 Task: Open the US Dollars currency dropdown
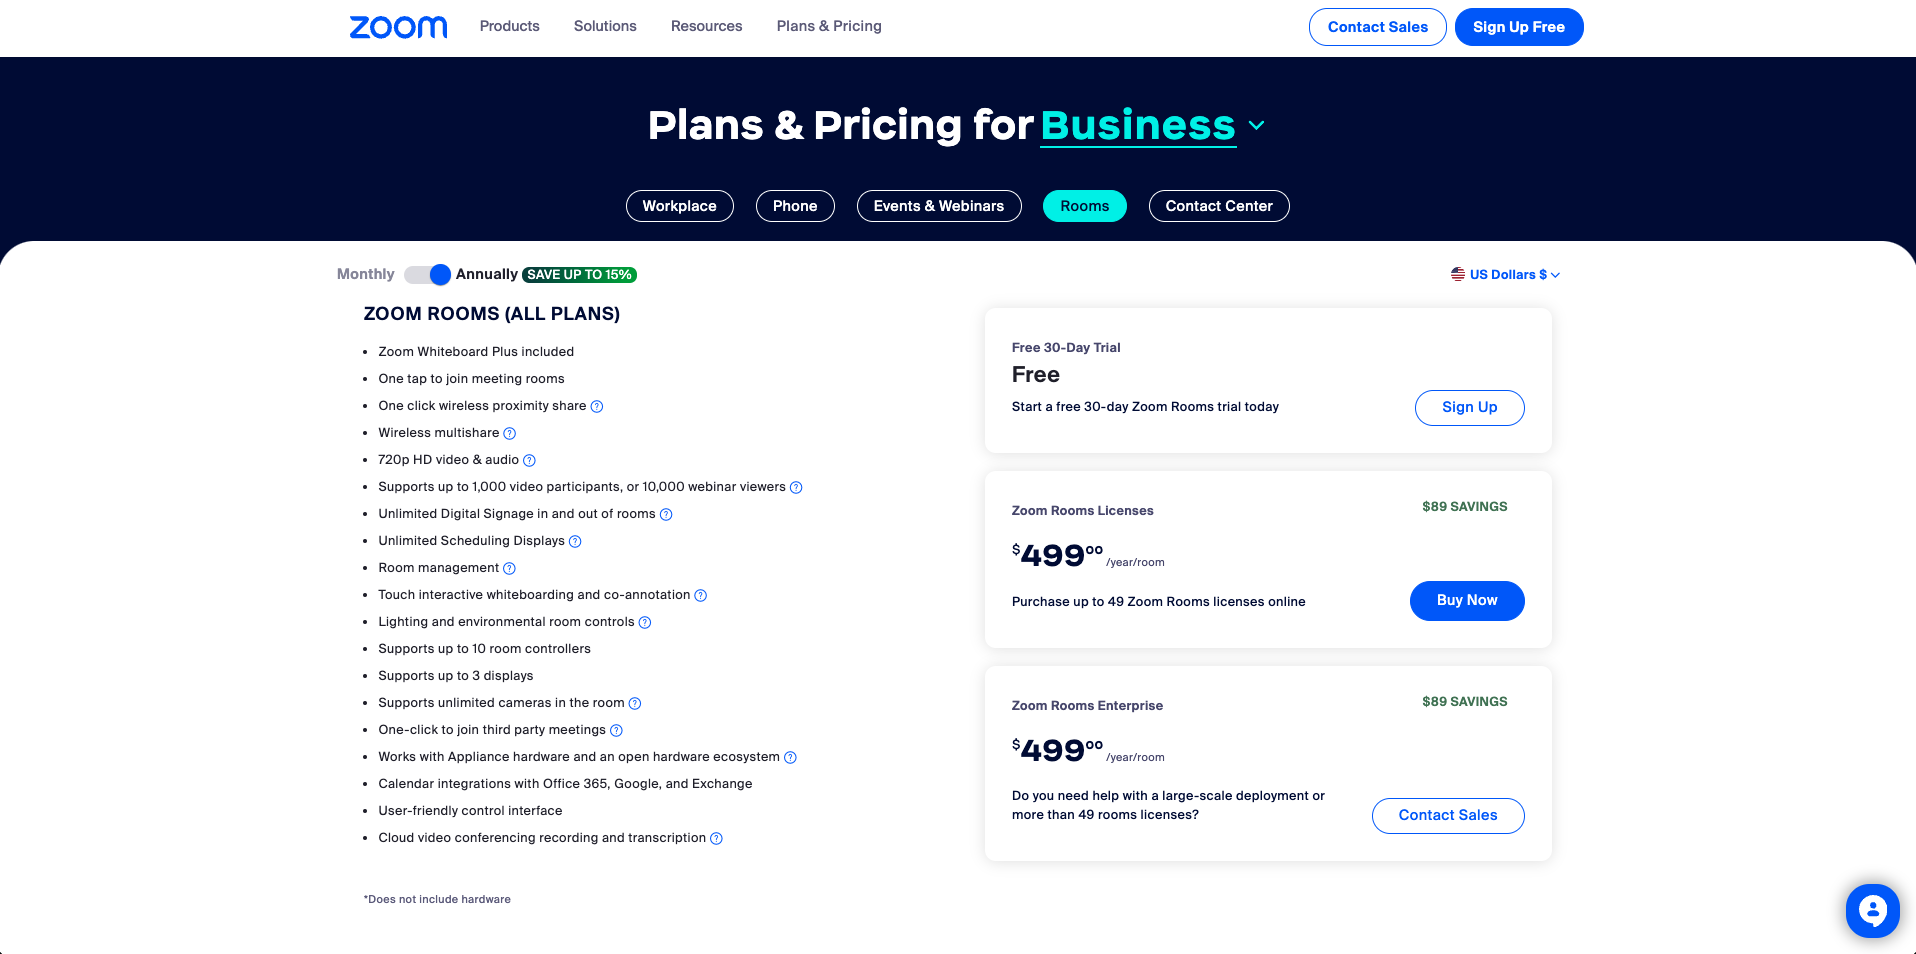coord(1505,275)
